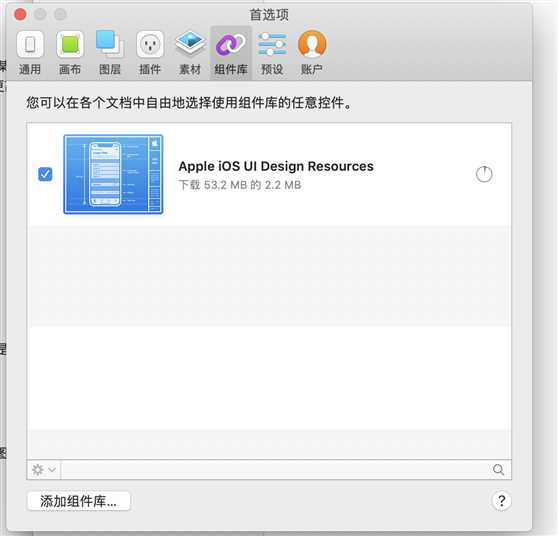Close the 首选项 preferences window
558x536 pixels.
20,15
